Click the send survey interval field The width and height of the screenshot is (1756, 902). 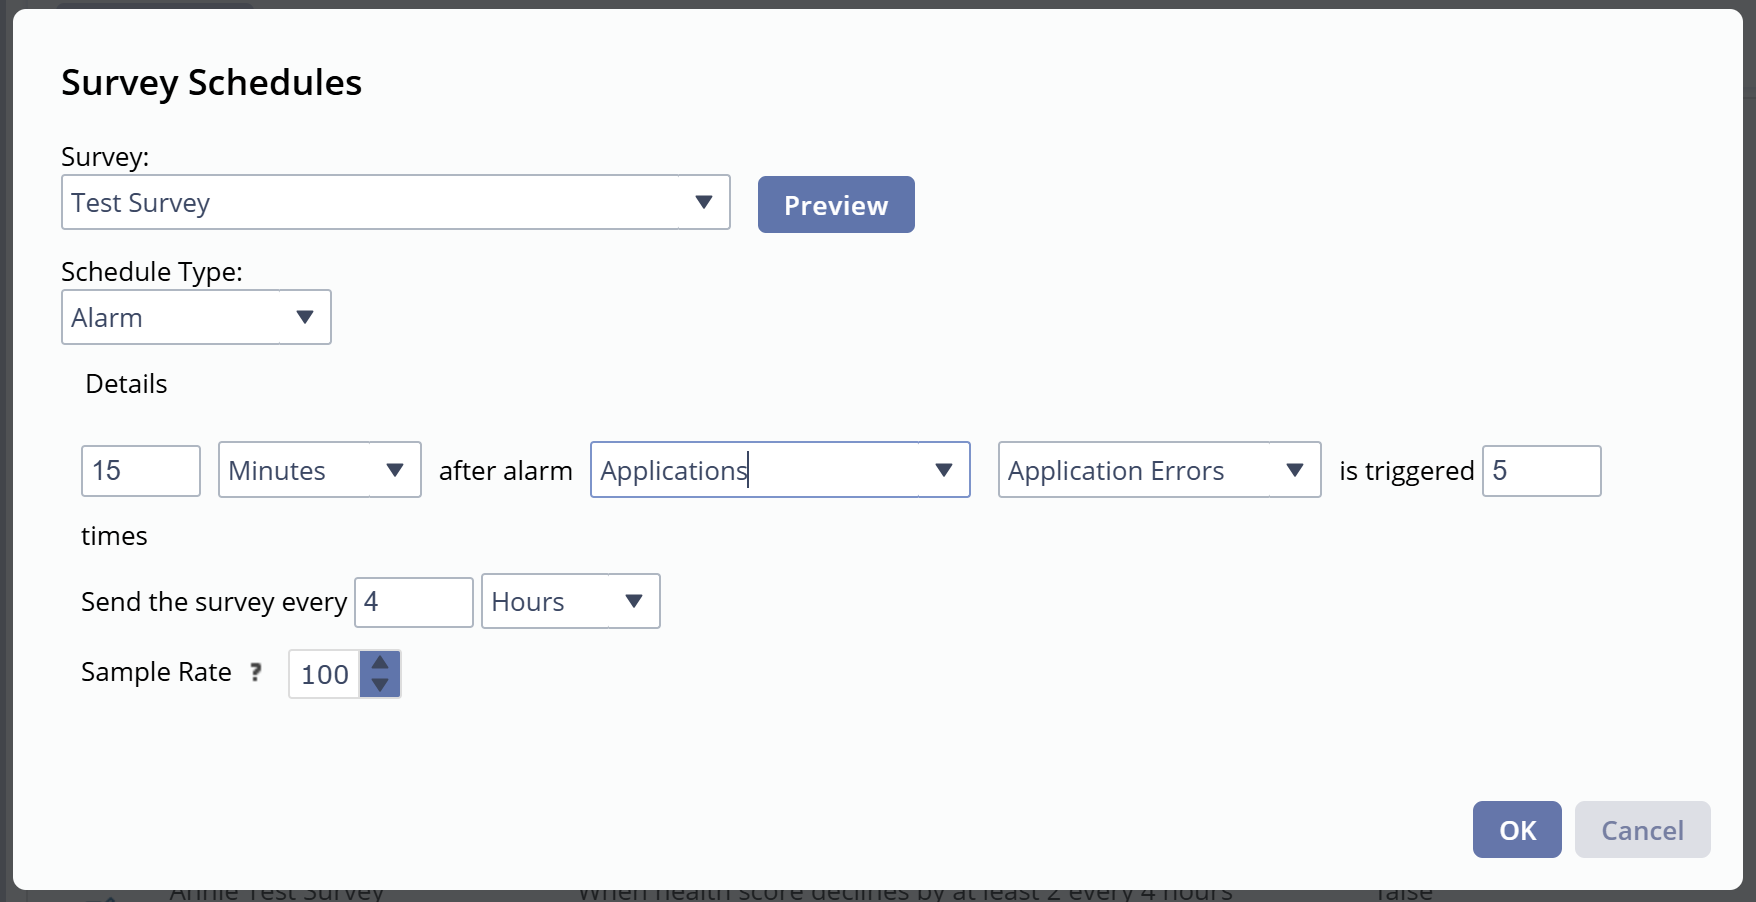(413, 602)
